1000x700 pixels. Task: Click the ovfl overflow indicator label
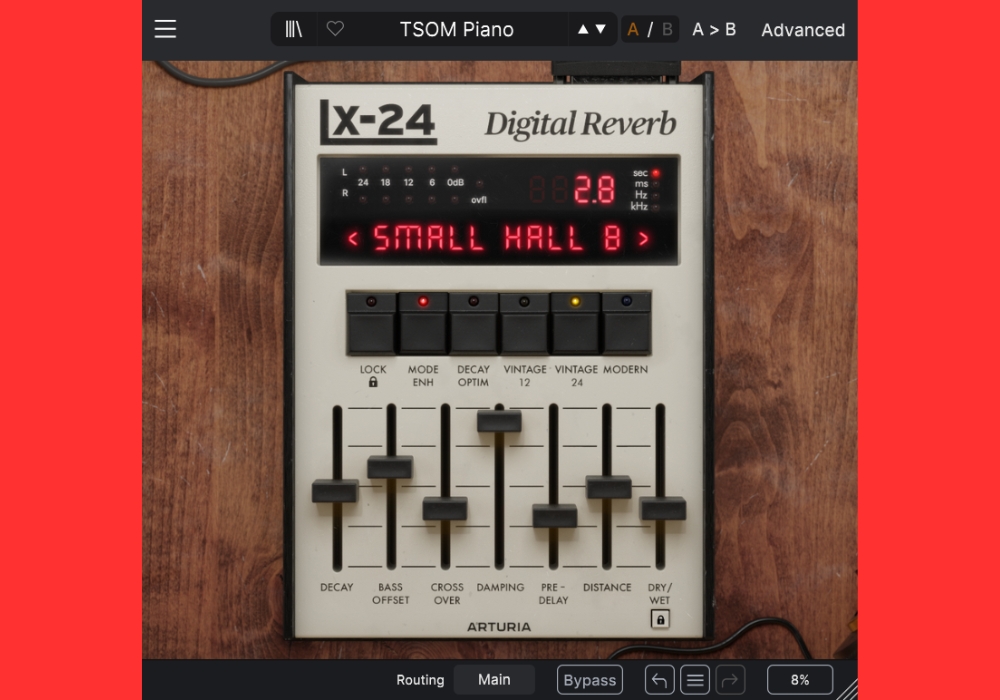[x=479, y=200]
